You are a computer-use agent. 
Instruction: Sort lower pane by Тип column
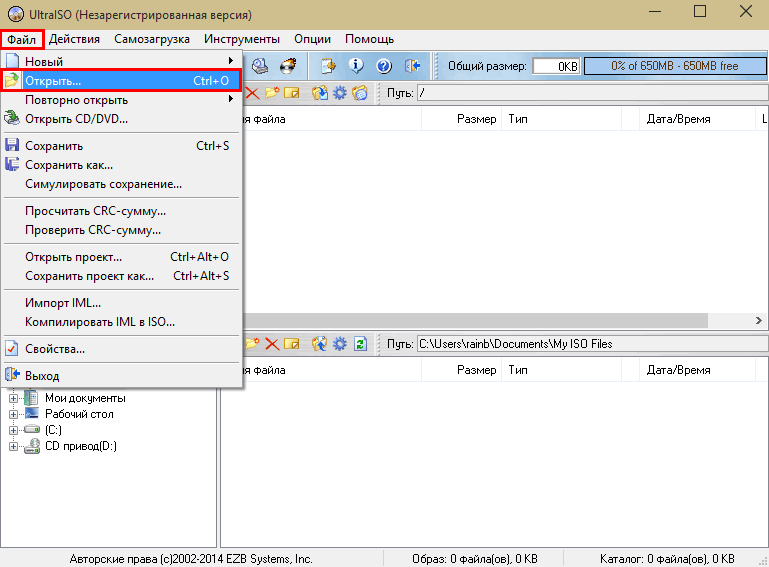tap(561, 370)
